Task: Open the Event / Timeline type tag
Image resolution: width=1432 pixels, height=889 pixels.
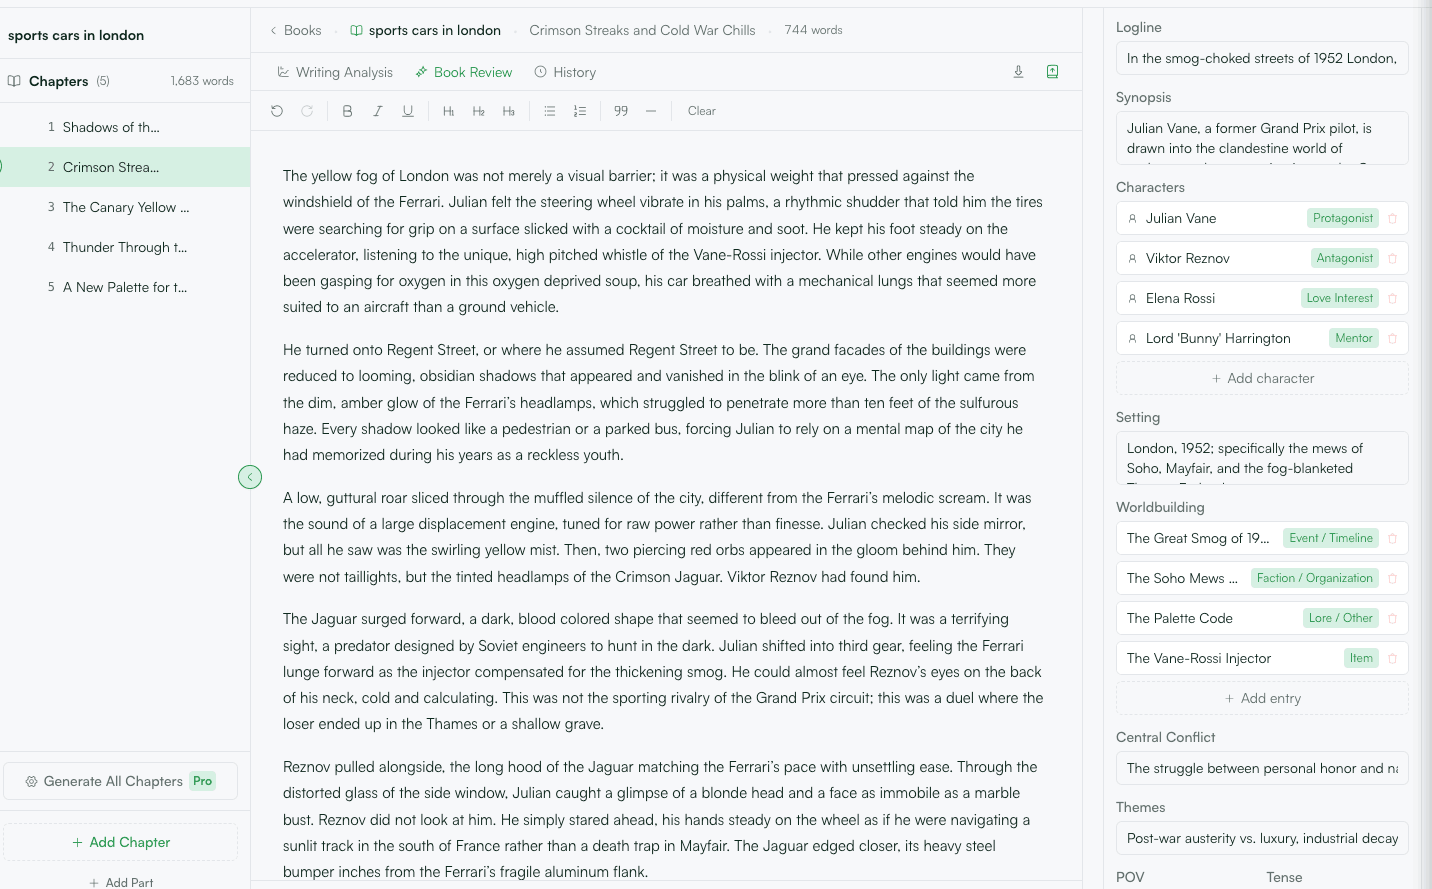Action: tap(1331, 538)
